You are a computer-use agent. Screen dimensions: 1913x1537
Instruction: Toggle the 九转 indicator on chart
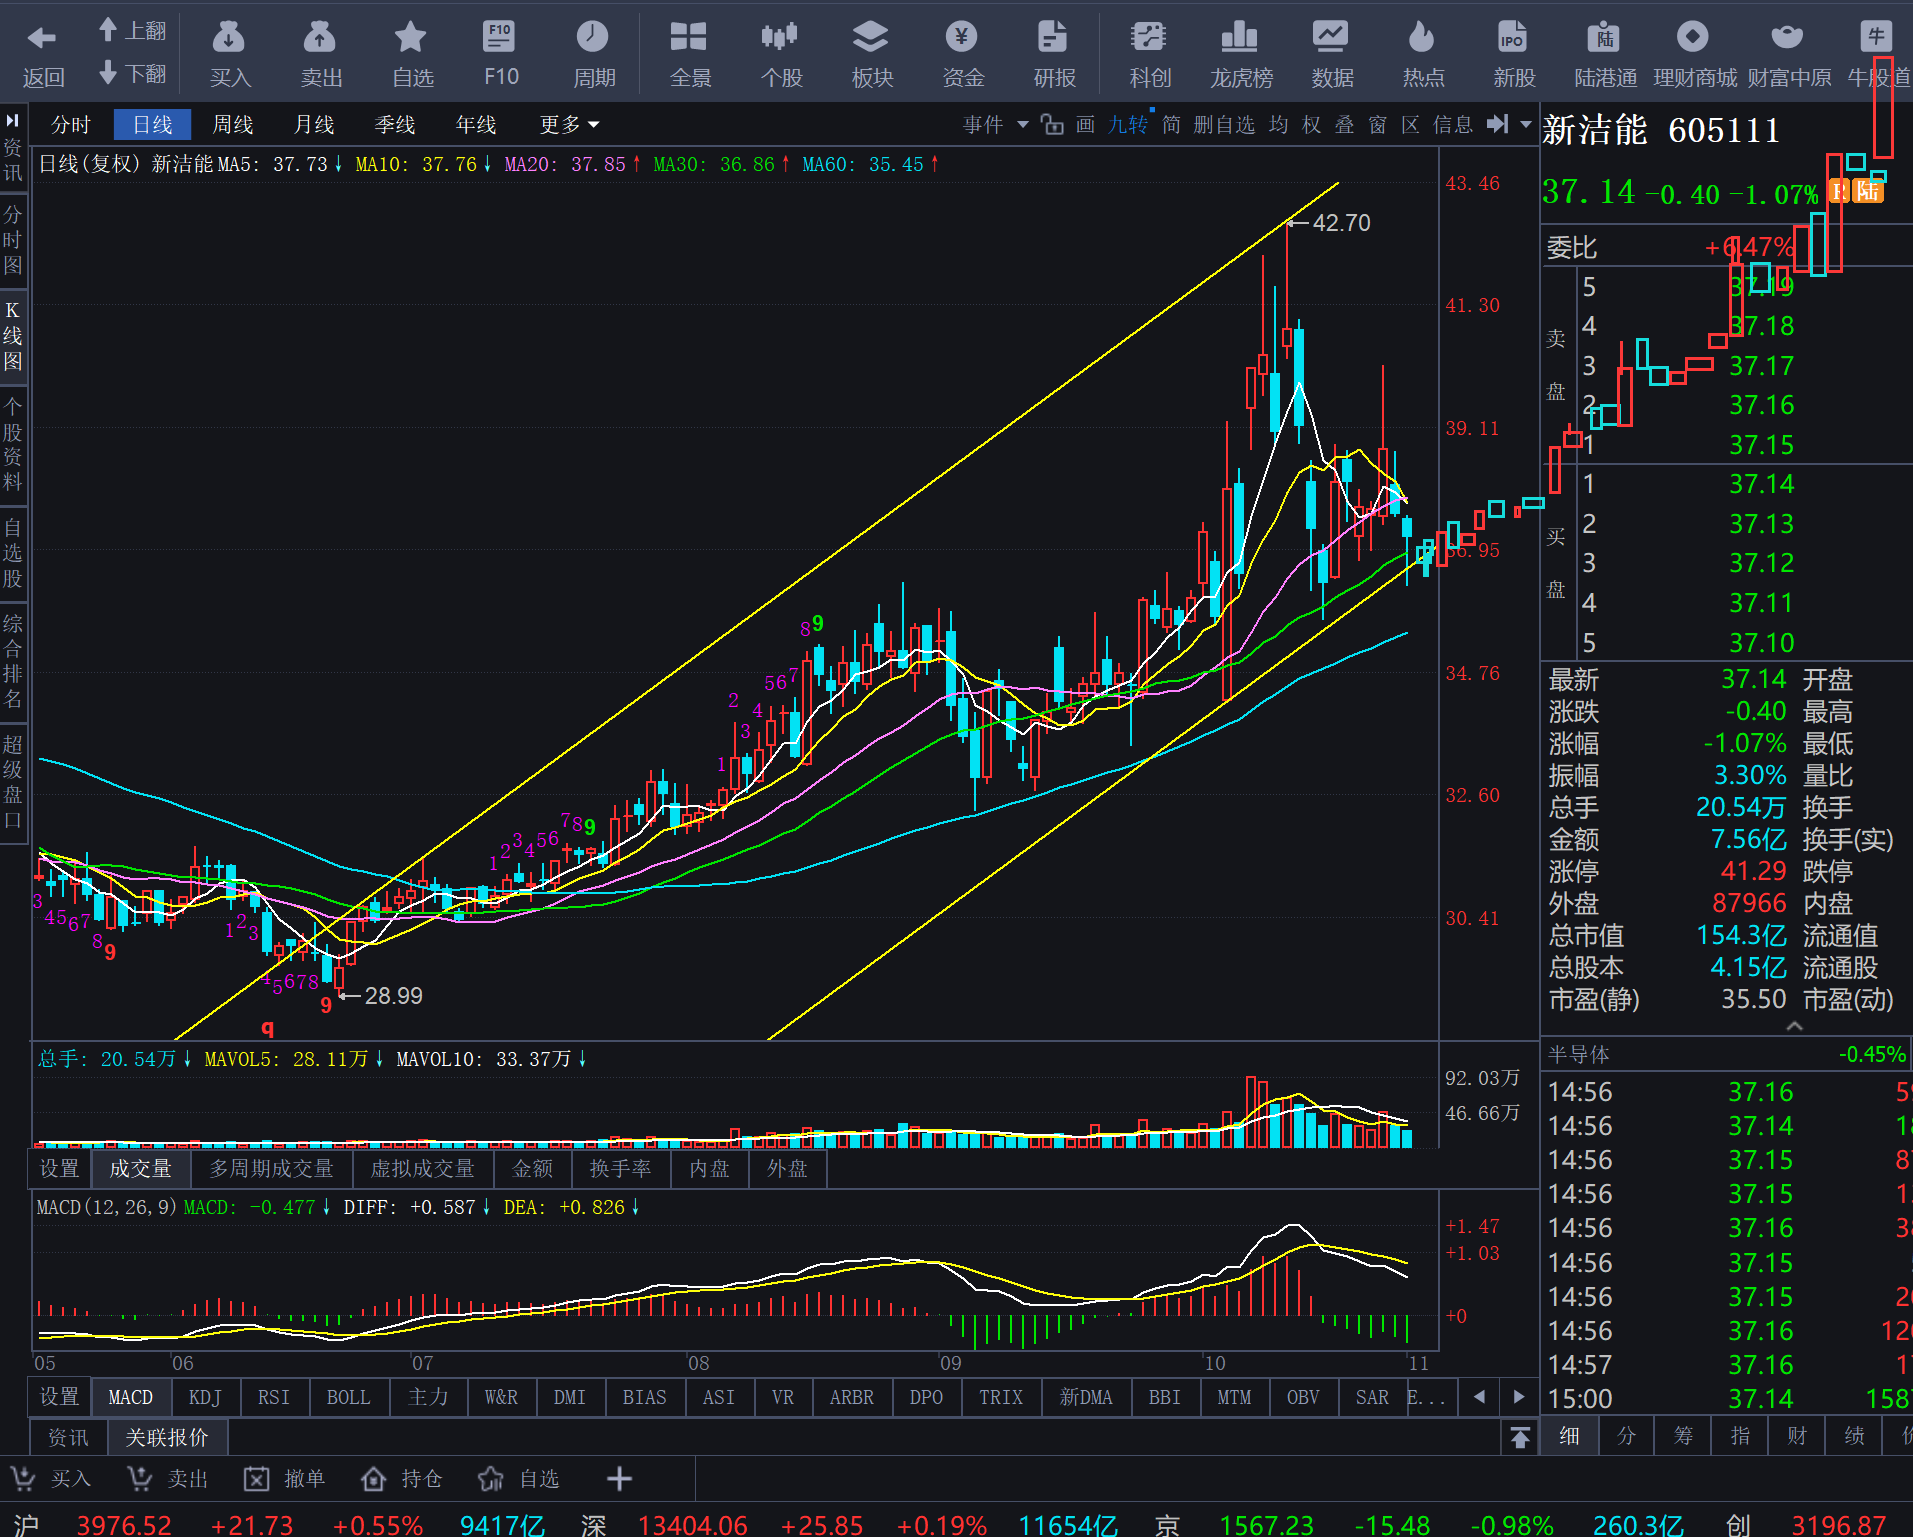tap(1128, 125)
